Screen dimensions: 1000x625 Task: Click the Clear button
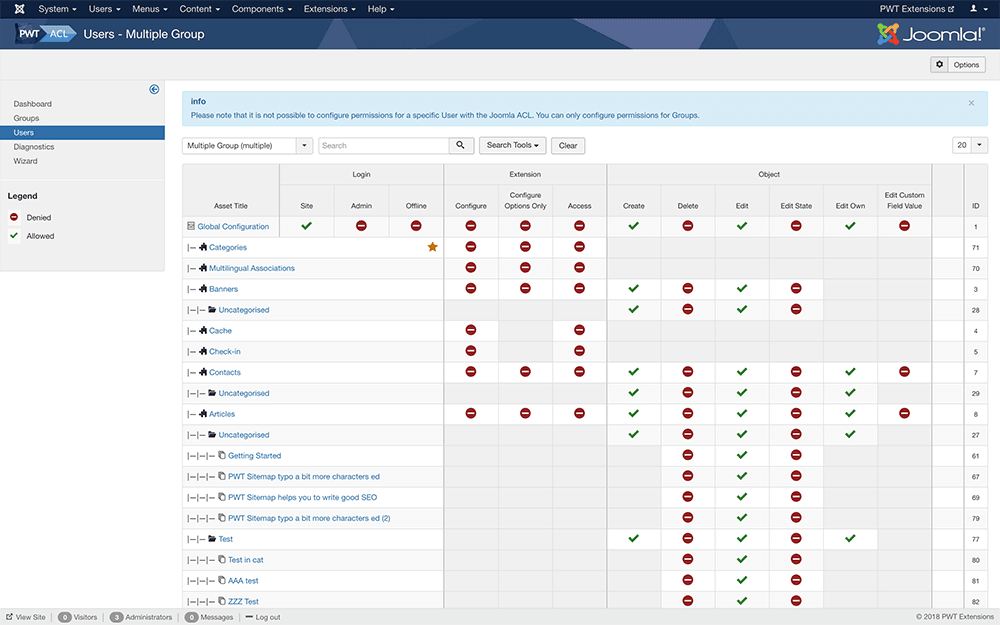[x=568, y=145]
